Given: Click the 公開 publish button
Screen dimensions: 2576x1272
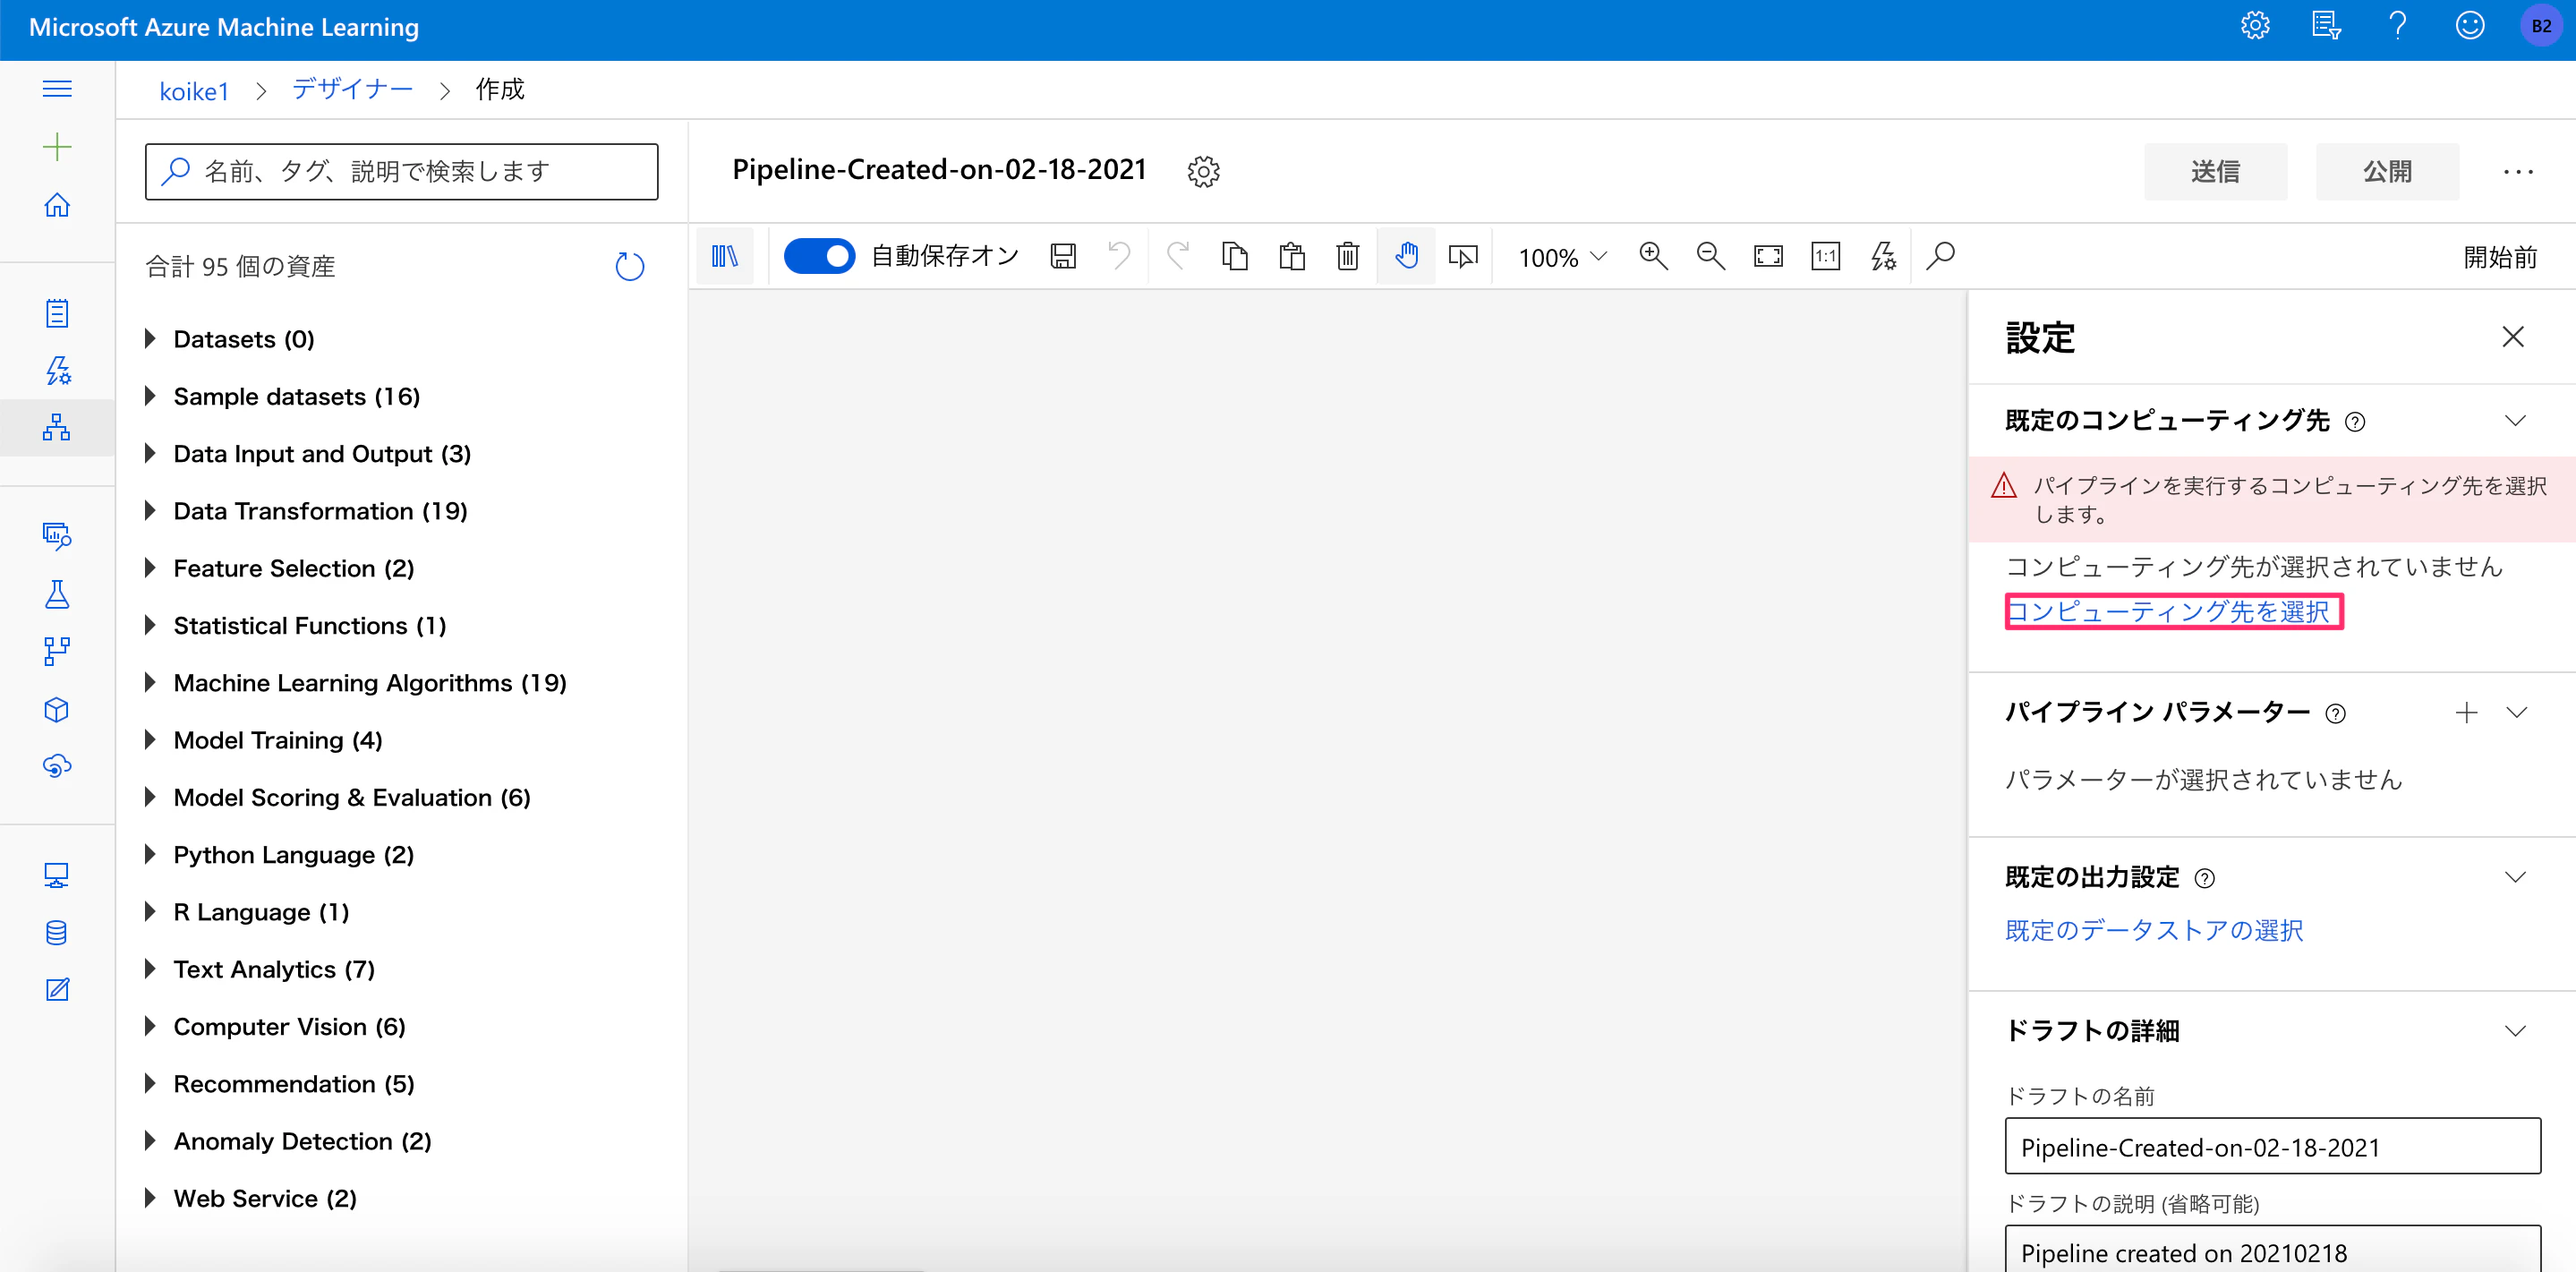Looking at the screenshot, I should (x=2387, y=171).
